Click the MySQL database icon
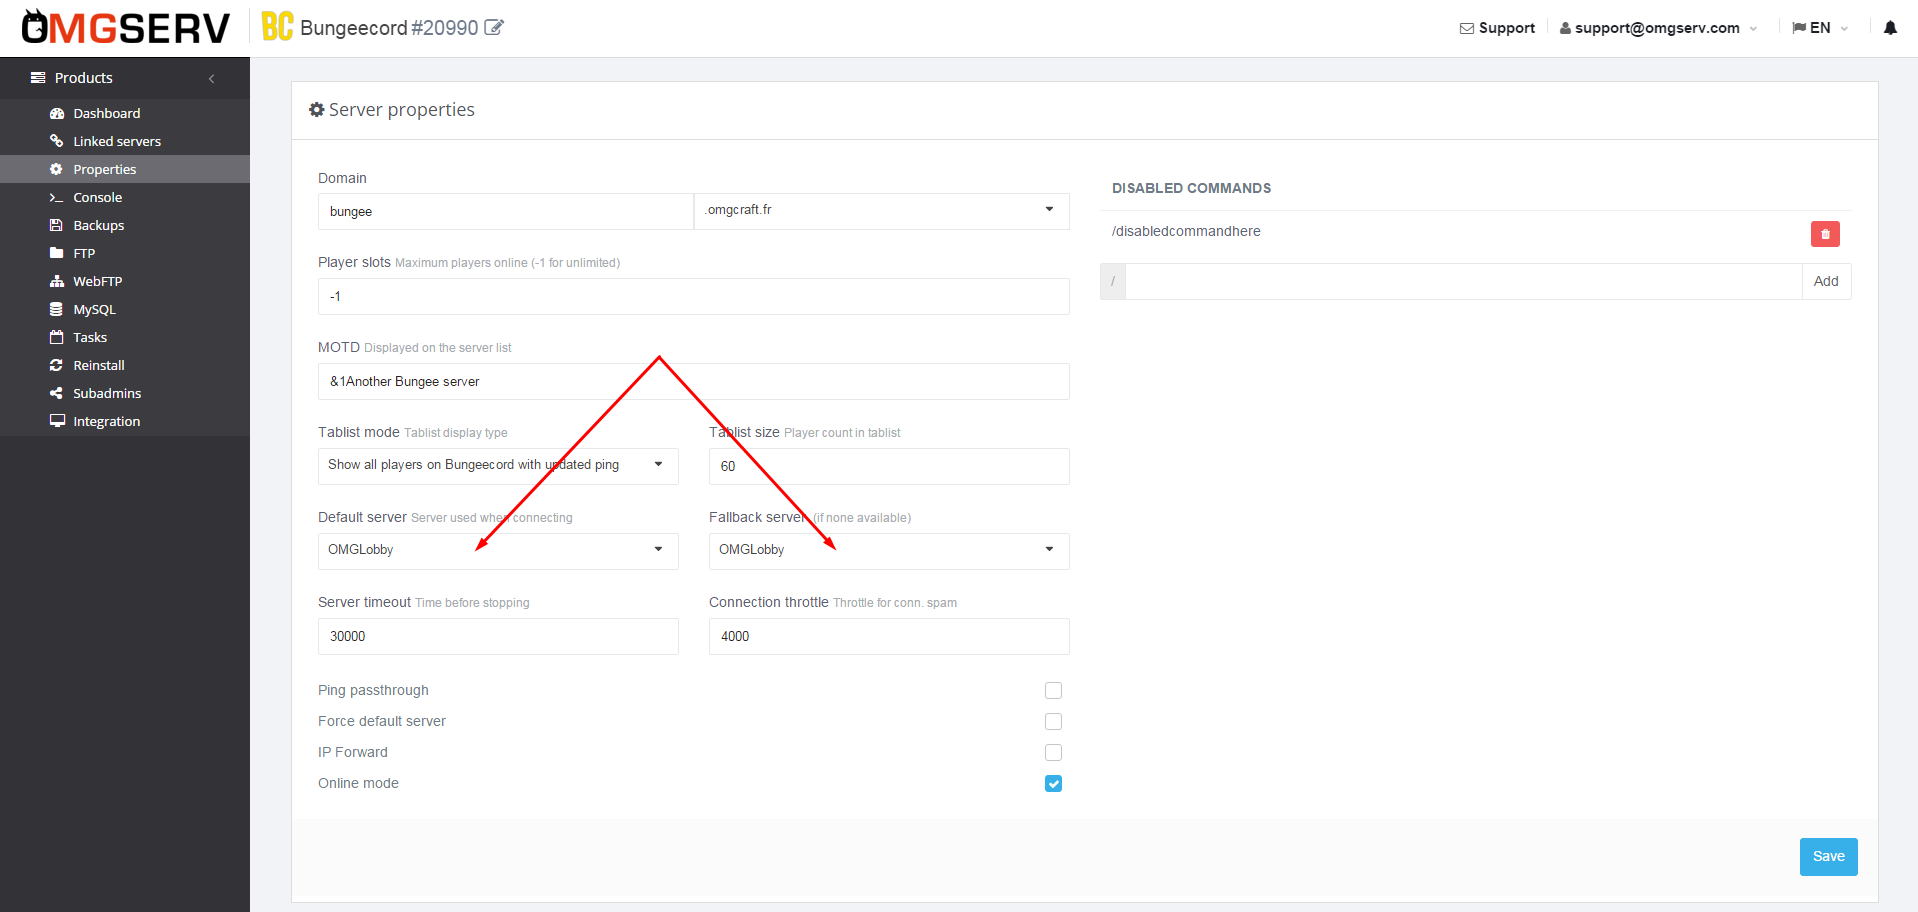This screenshot has height=912, width=1918. pos(57,309)
